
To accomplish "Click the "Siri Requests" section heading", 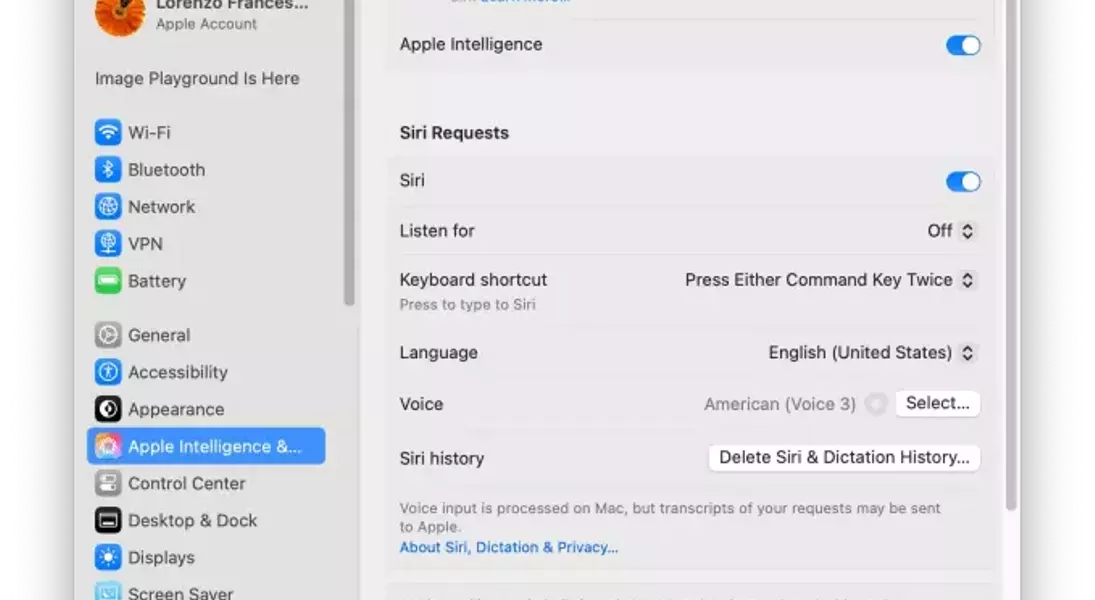I will (x=454, y=133).
